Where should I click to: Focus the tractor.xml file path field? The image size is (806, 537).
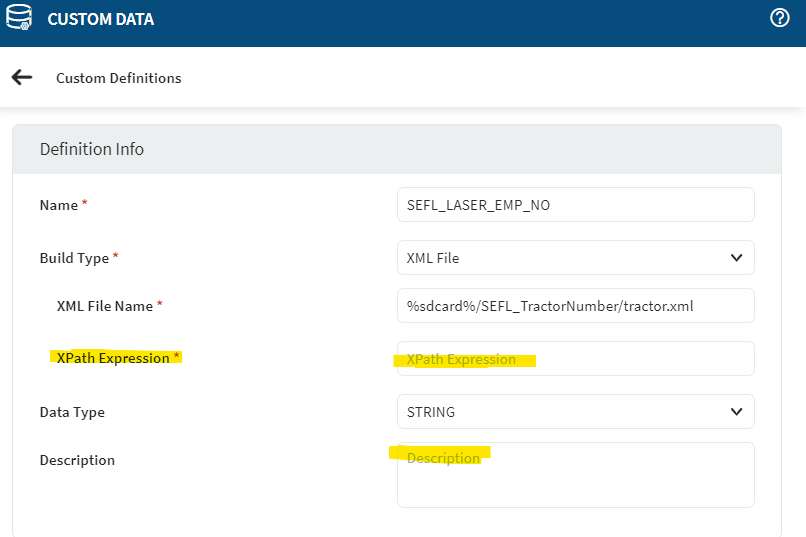575,306
